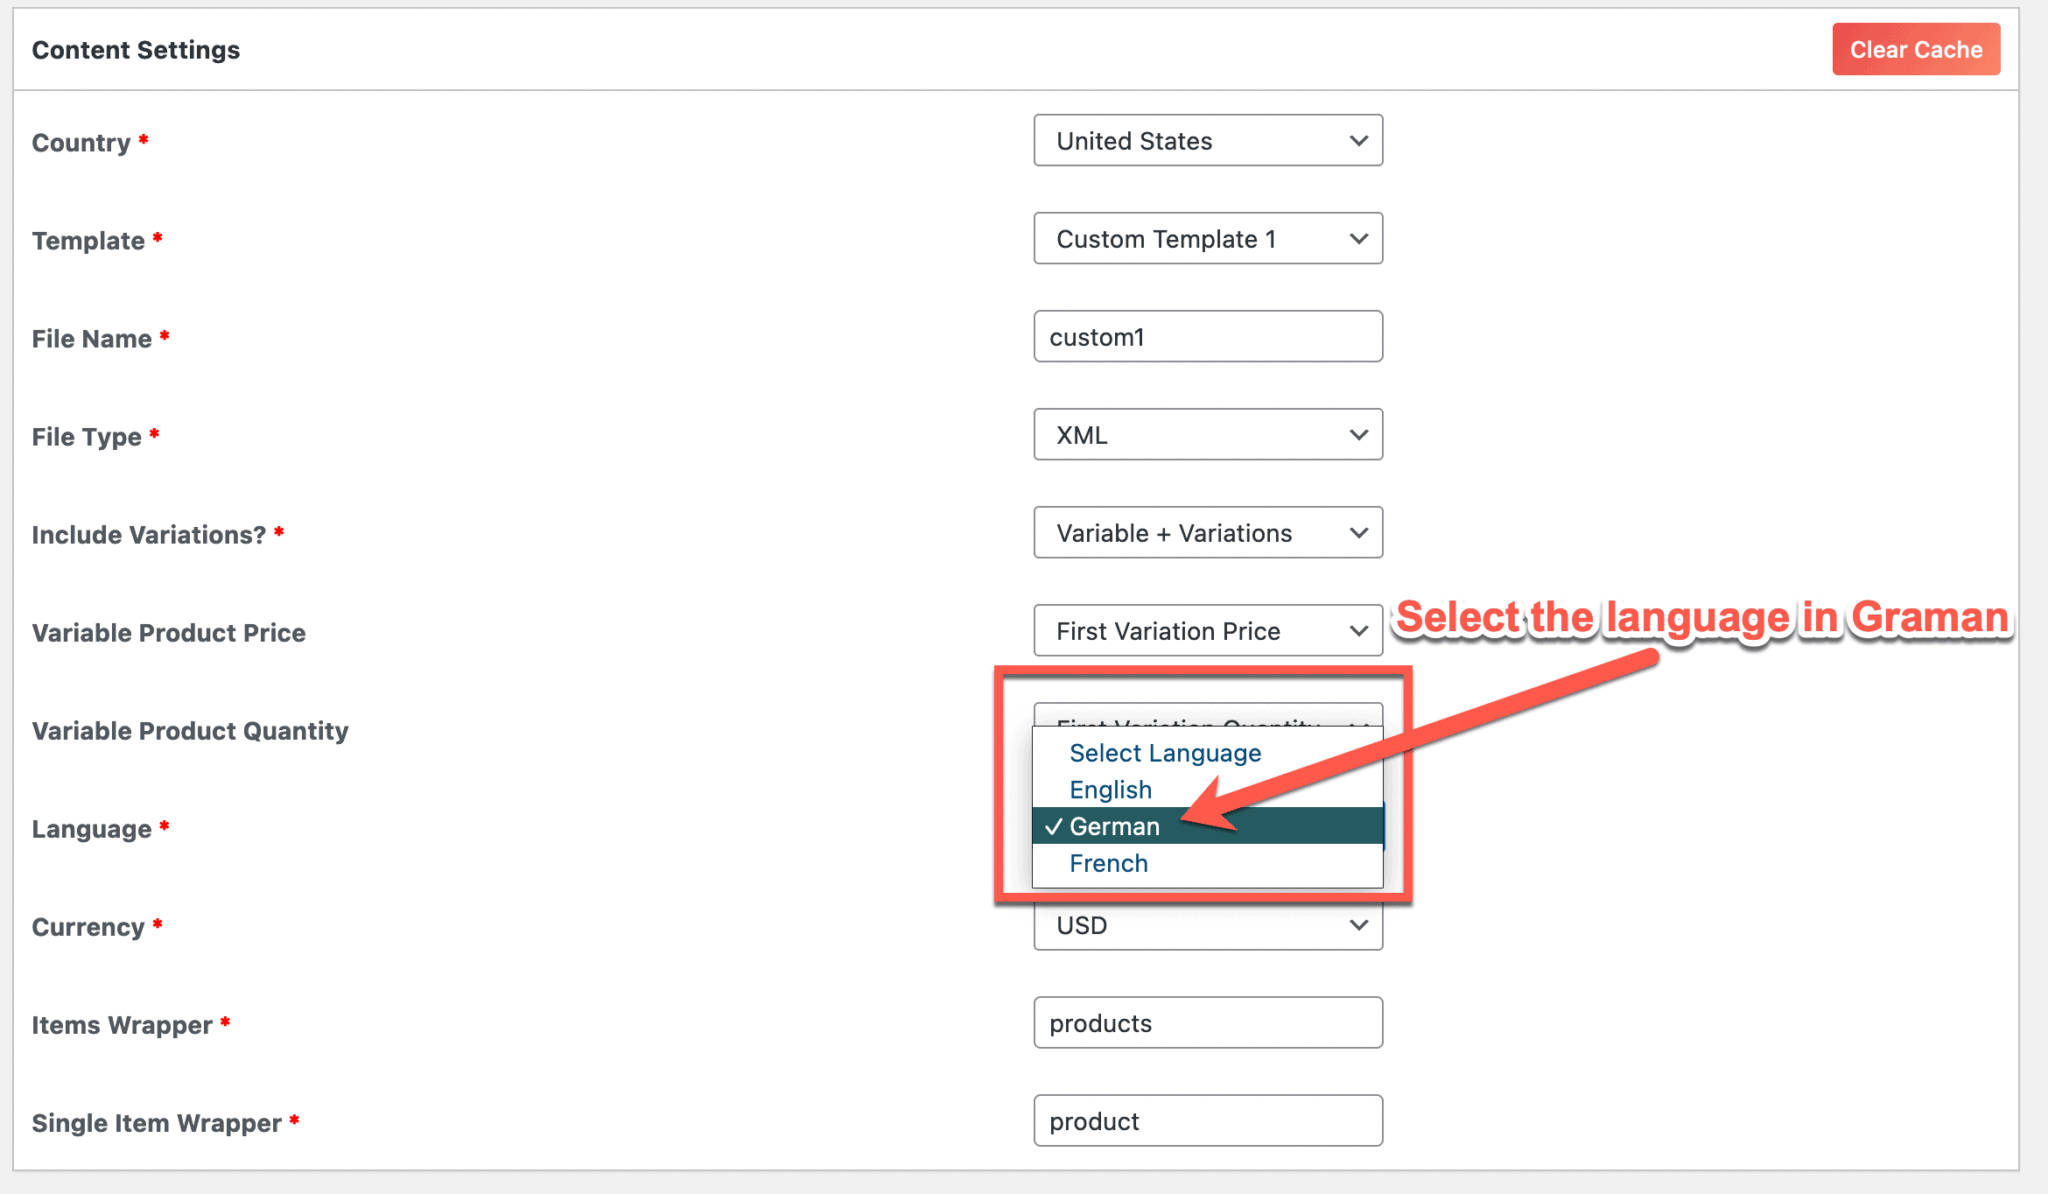Open the Variable Product Price dropdown chevron

(1358, 631)
